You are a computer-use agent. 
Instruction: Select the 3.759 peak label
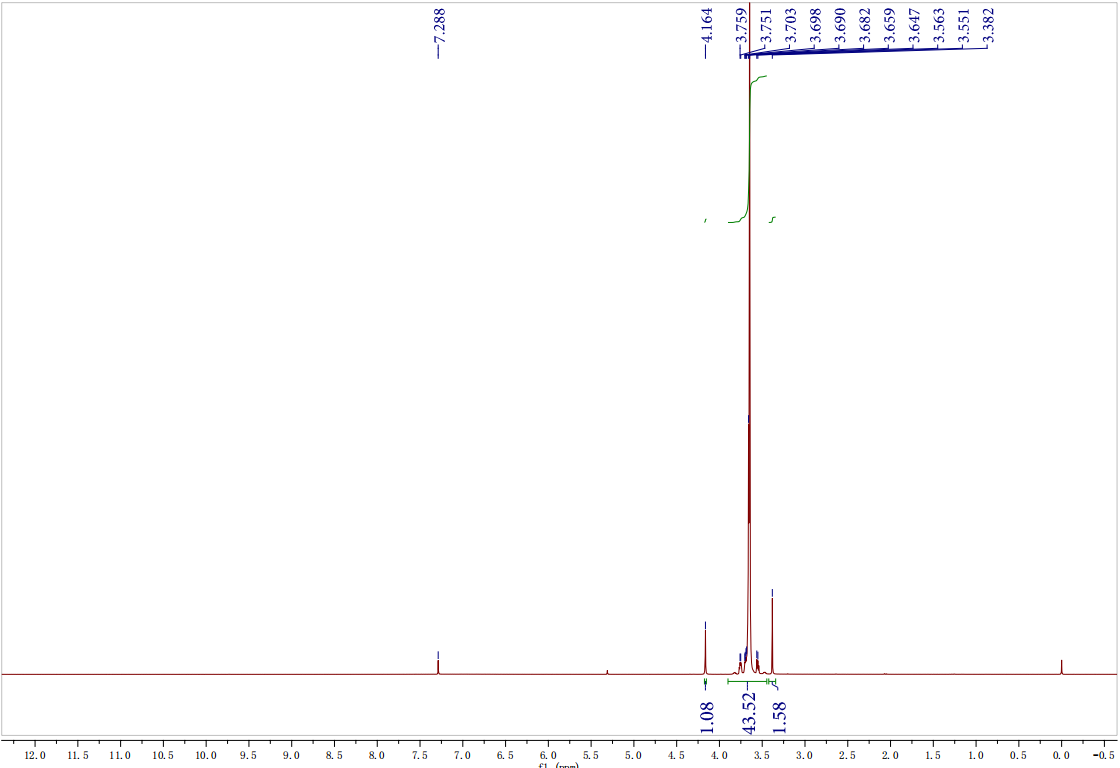[x=741, y=24]
